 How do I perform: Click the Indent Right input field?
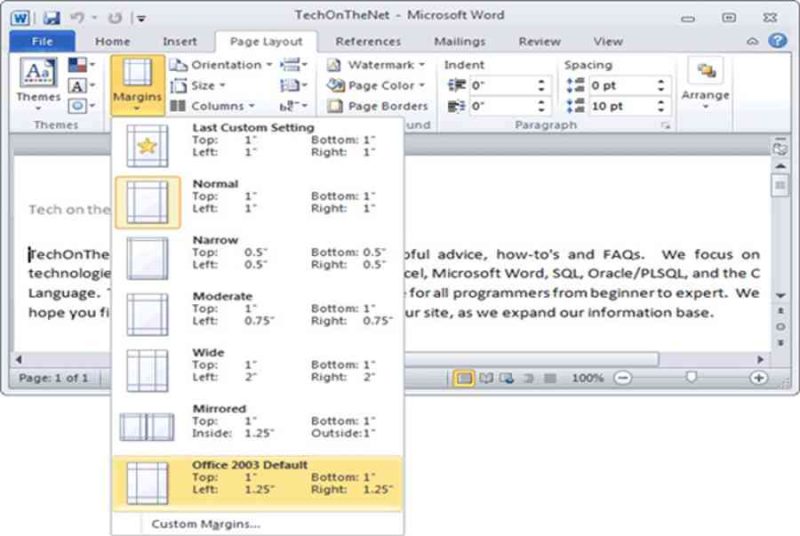coord(501,106)
